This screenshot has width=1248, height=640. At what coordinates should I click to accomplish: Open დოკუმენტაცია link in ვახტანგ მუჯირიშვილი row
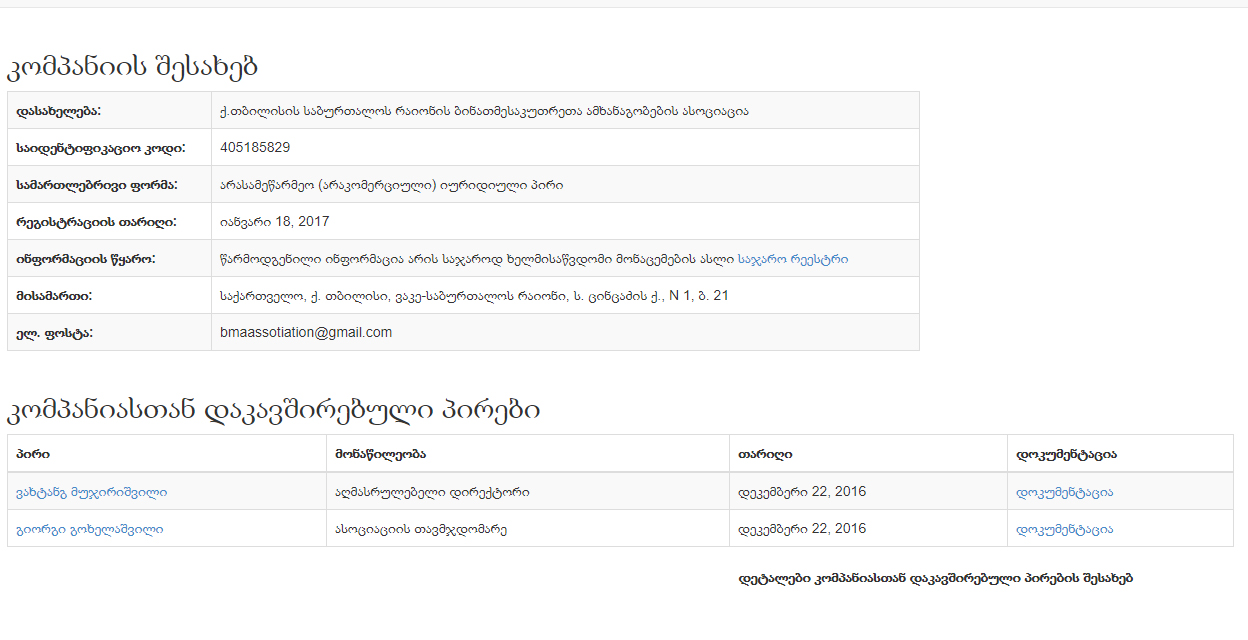click(1064, 492)
